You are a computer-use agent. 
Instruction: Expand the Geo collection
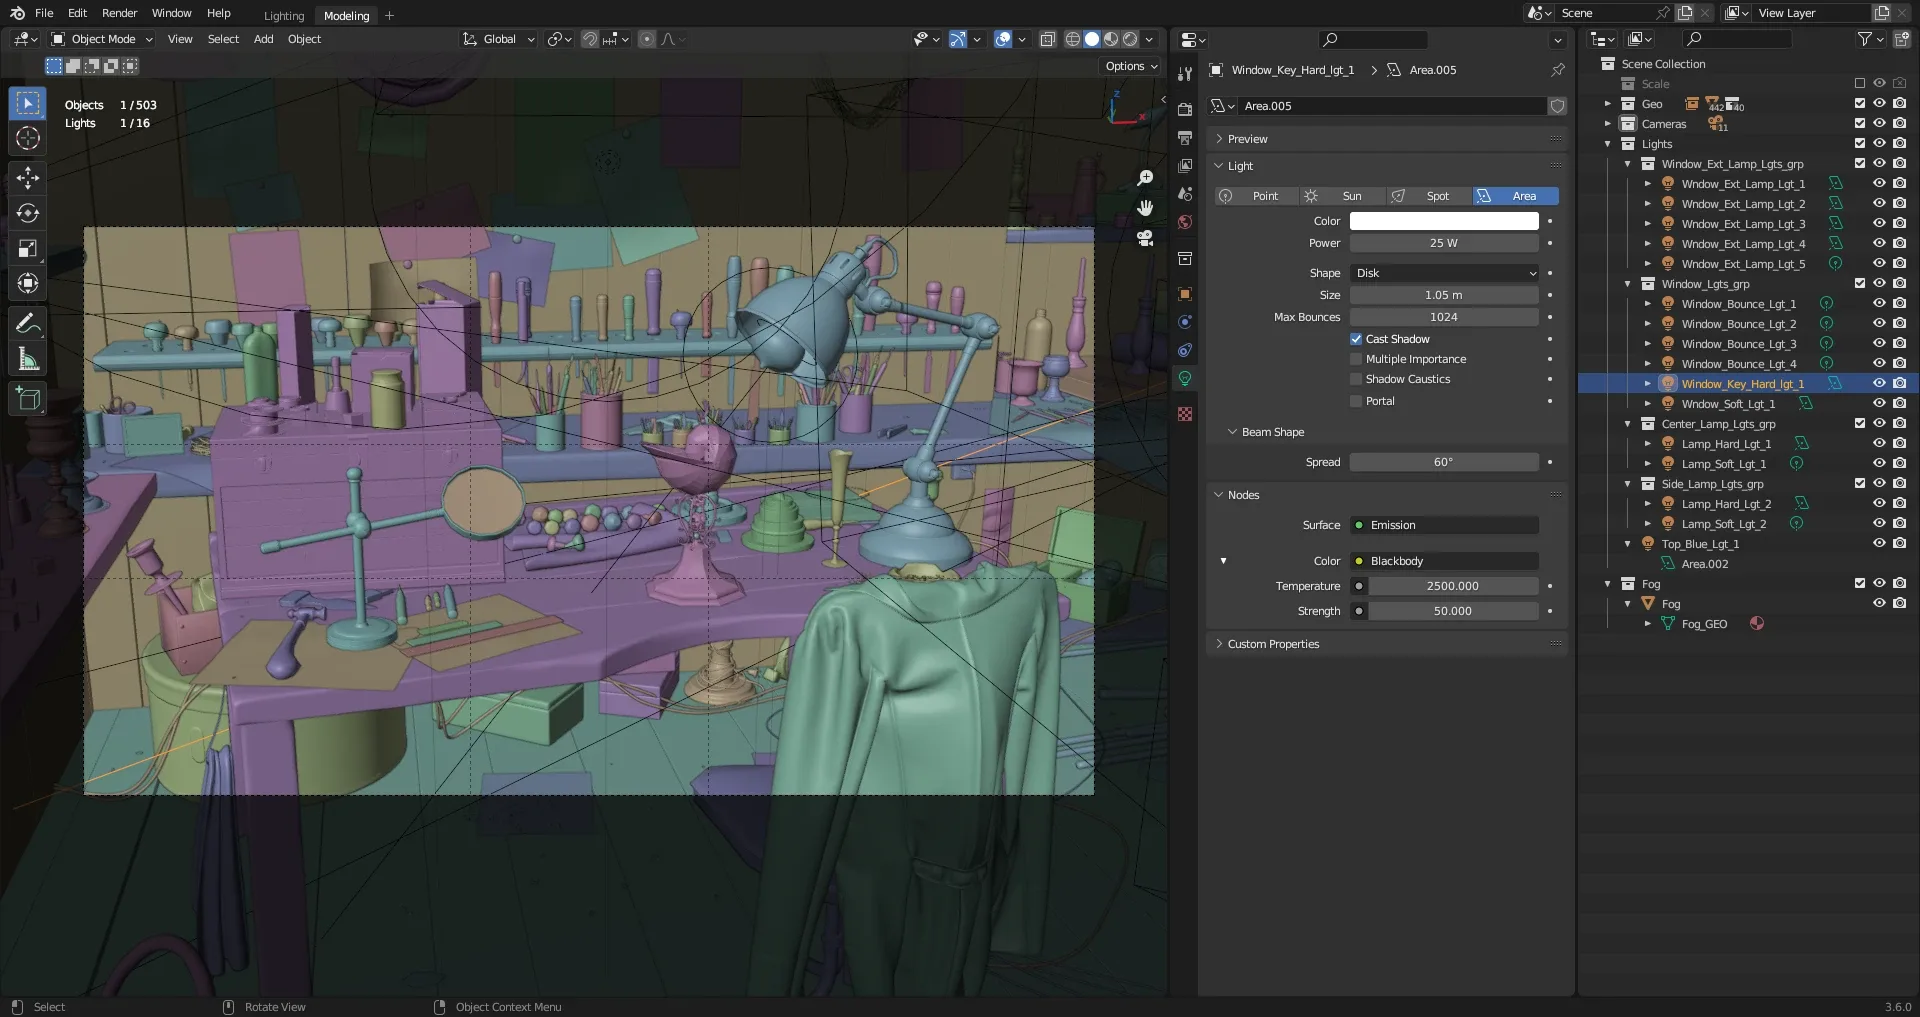(x=1607, y=104)
